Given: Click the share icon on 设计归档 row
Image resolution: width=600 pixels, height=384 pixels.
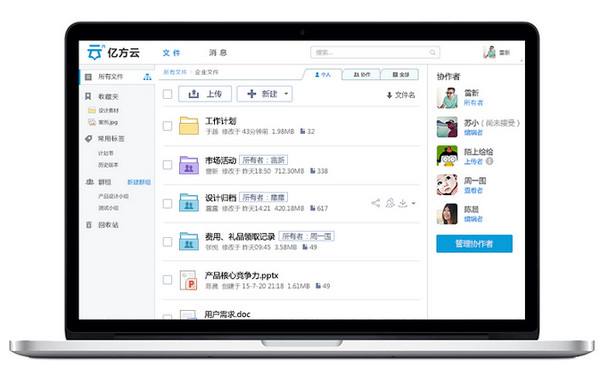Looking at the screenshot, I should pos(376,203).
